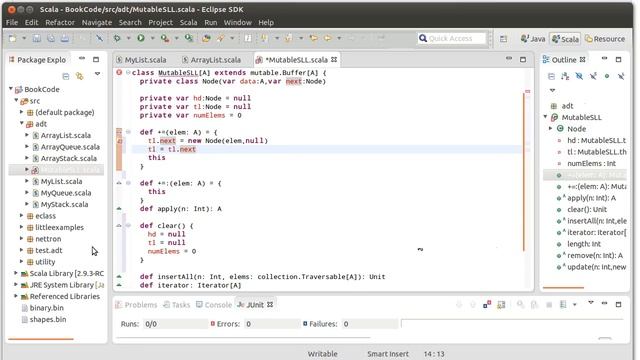Toggle Scroll Lock in JUnit panel

point(501,304)
